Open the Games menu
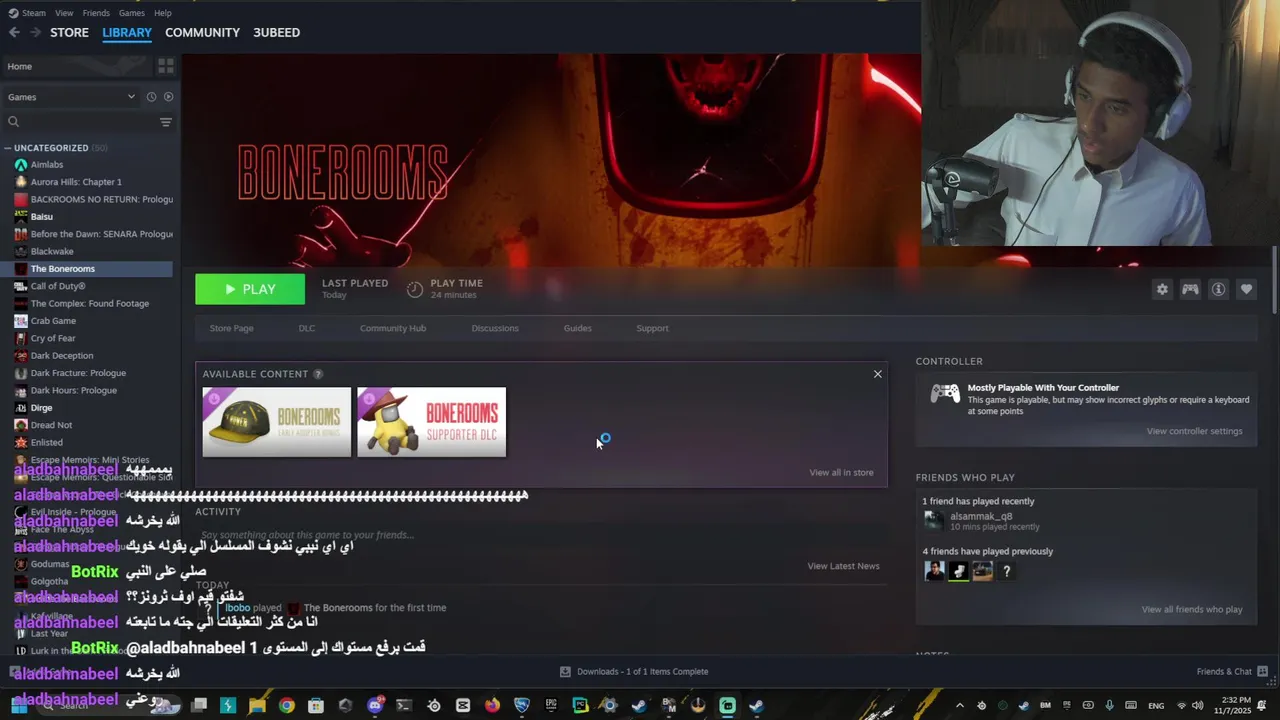Image resolution: width=1280 pixels, height=720 pixels. pyautogui.click(x=132, y=13)
